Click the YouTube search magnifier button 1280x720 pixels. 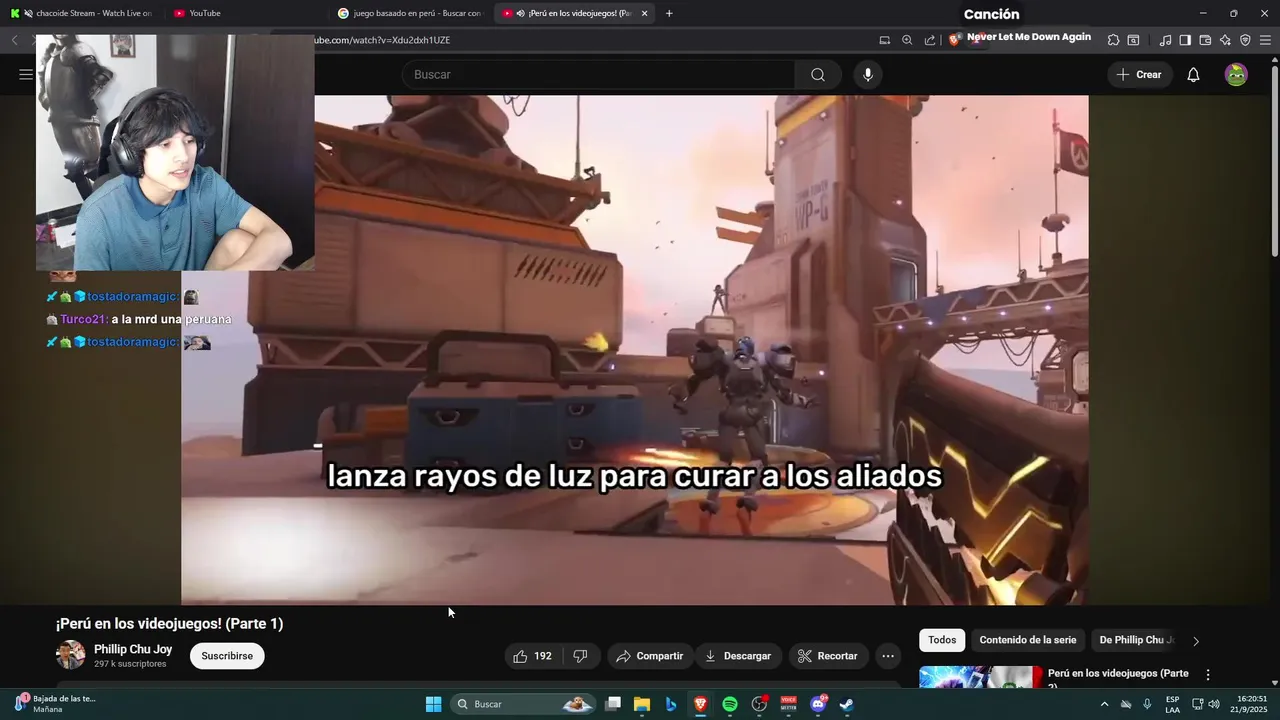click(x=818, y=75)
